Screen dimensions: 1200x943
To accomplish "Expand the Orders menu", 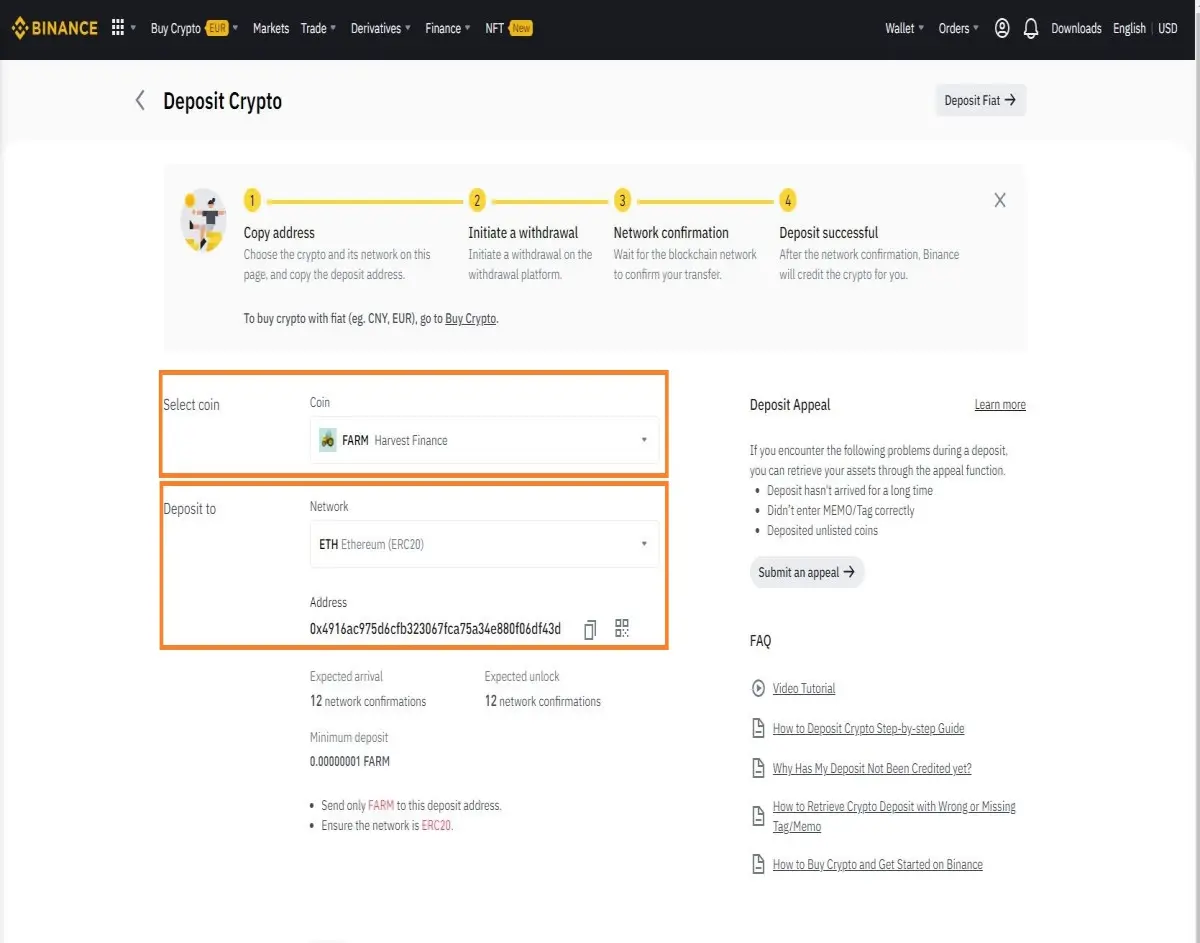I will [958, 28].
